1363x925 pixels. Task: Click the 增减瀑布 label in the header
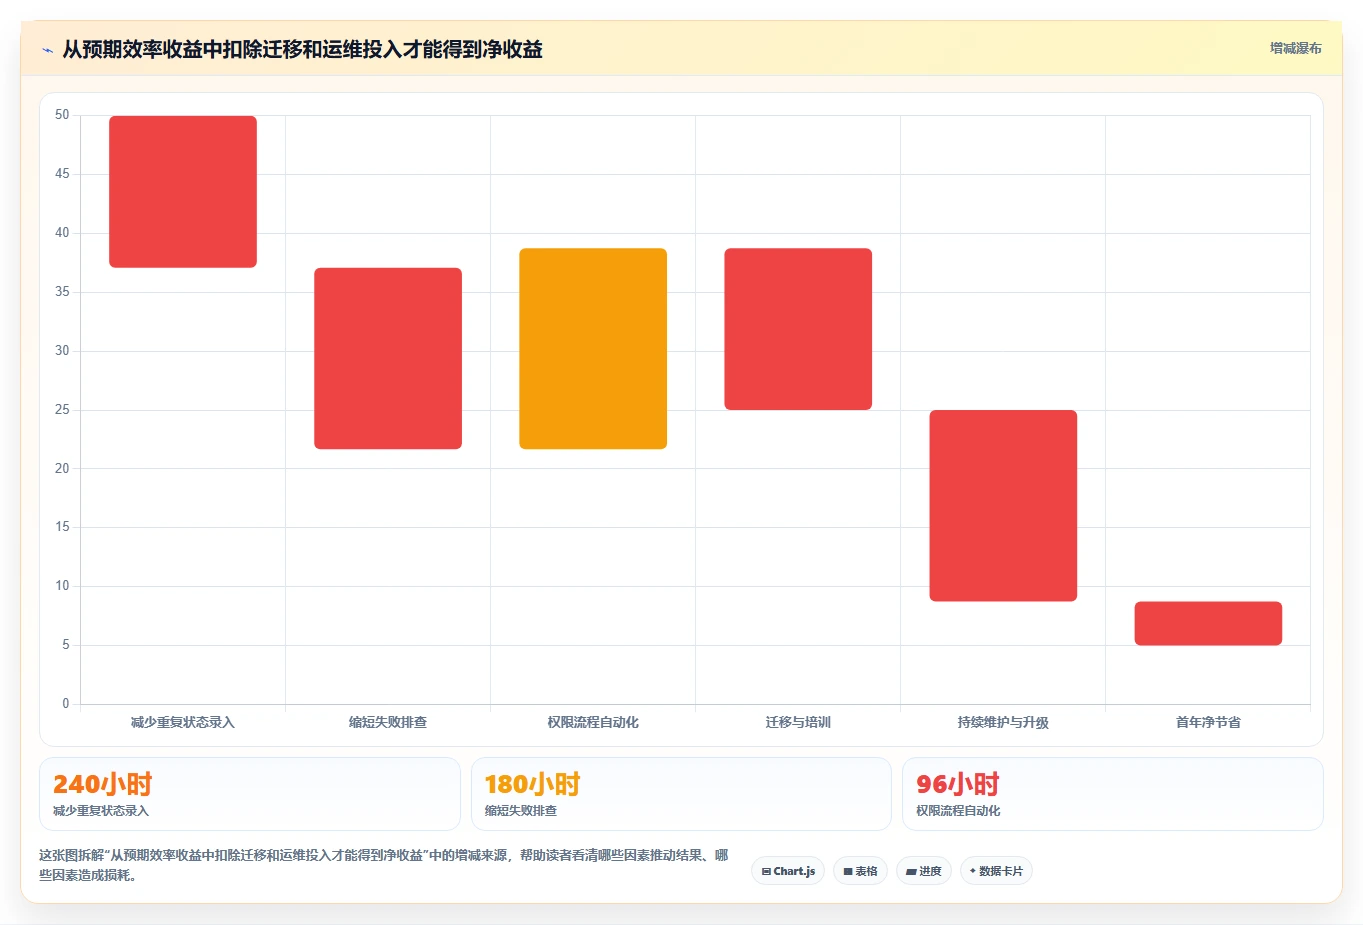(x=1295, y=48)
